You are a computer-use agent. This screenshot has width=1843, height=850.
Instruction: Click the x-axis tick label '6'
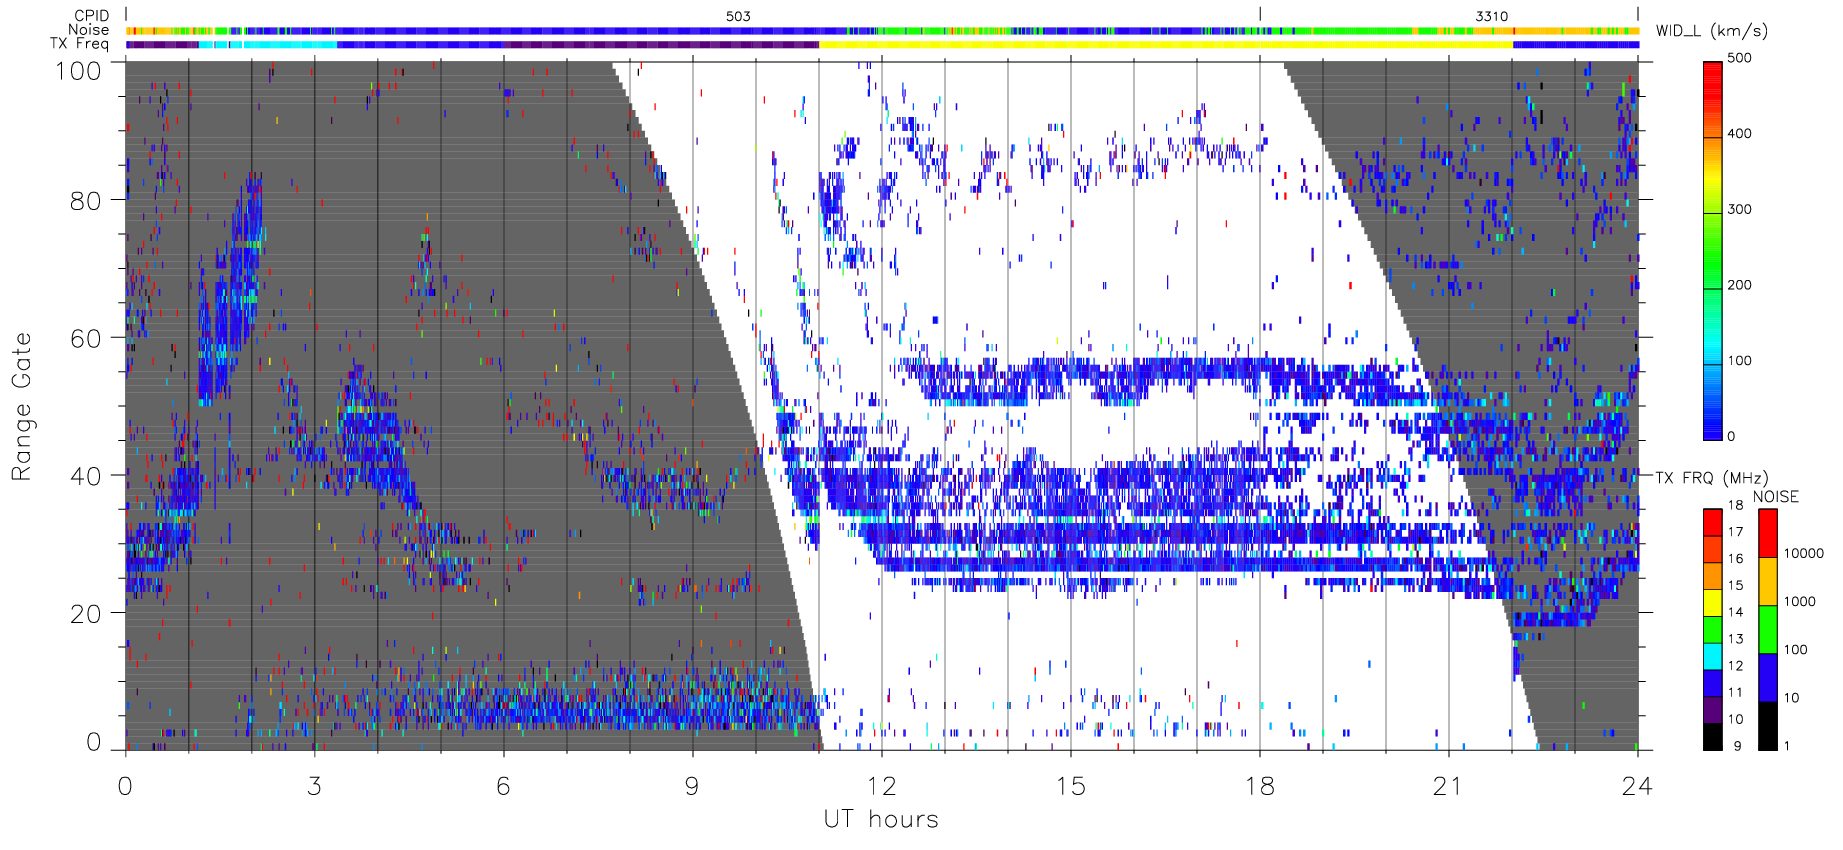click(x=503, y=786)
